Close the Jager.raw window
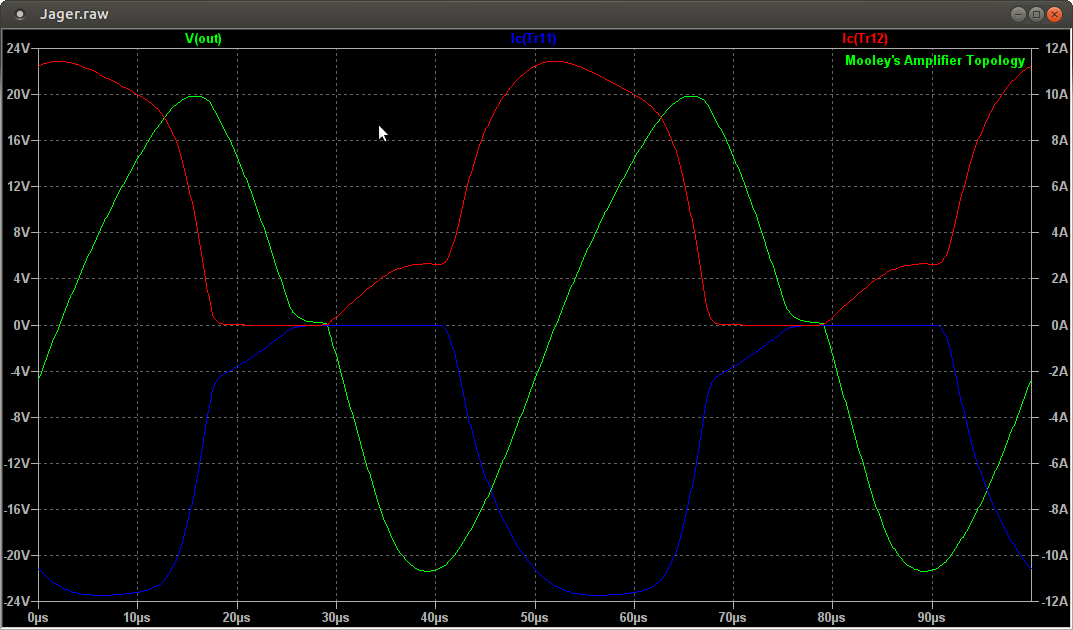This screenshot has height=630, width=1073. point(1055,14)
